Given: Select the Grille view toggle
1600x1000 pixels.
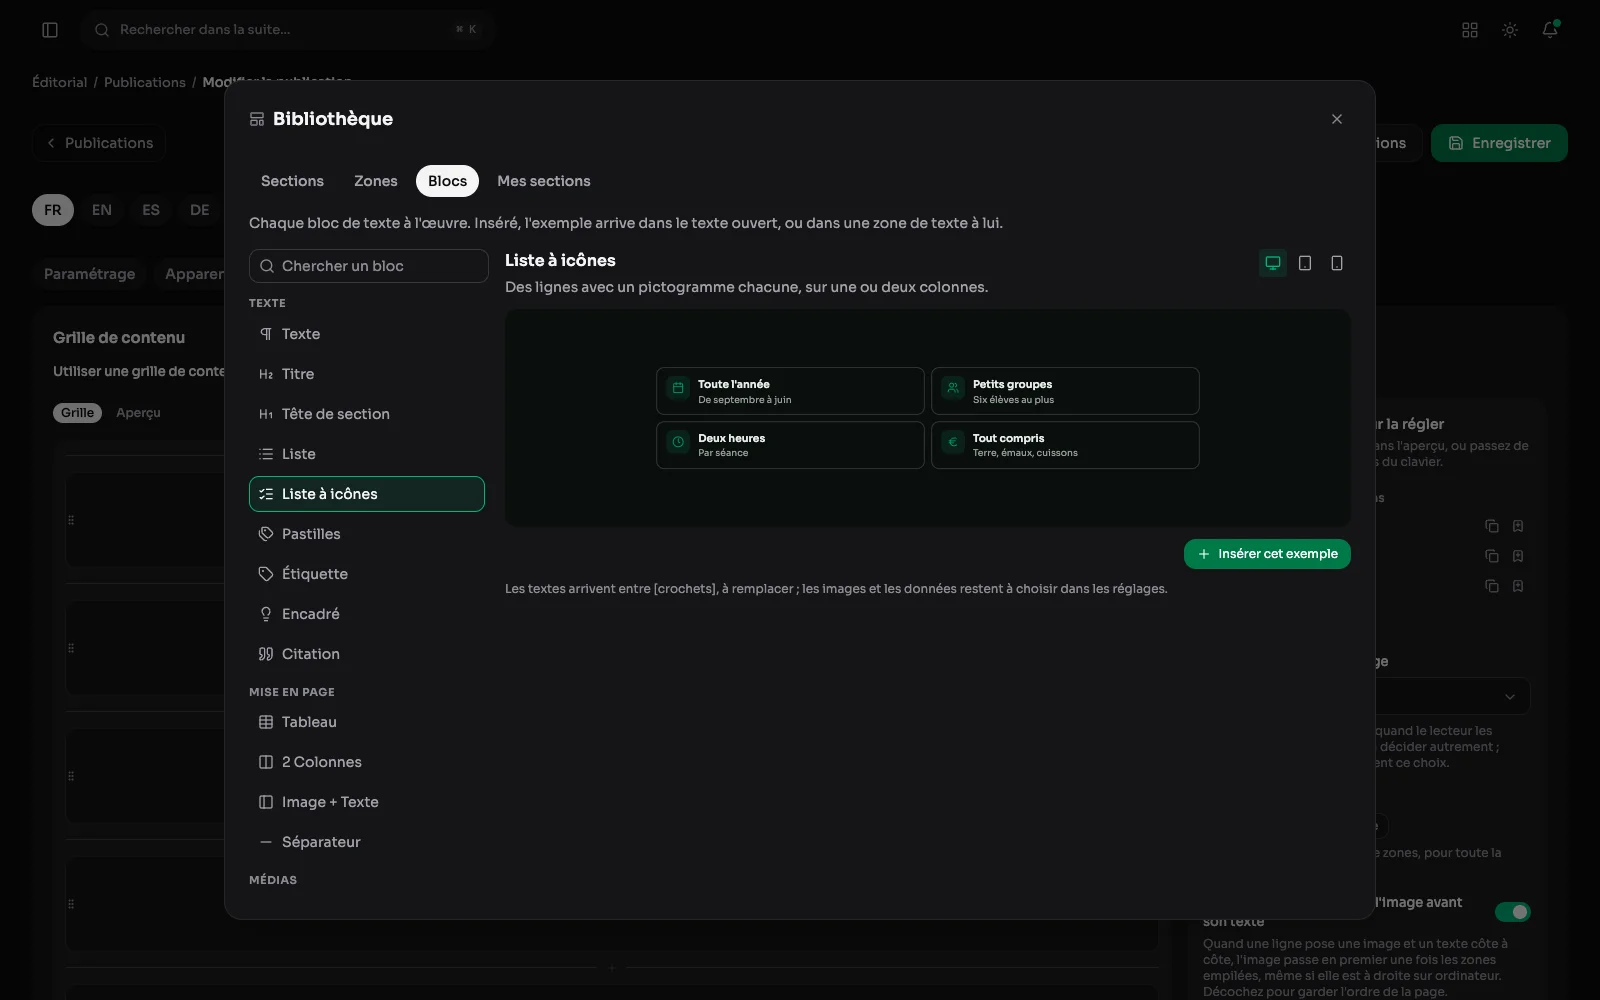Looking at the screenshot, I should pyautogui.click(x=77, y=413).
